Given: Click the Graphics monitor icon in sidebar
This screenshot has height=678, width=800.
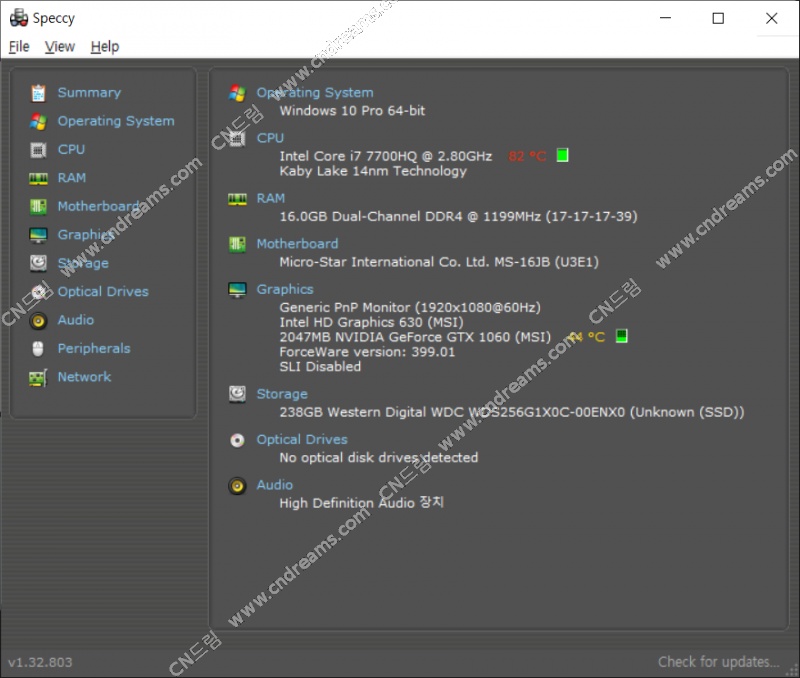Looking at the screenshot, I should (x=38, y=235).
